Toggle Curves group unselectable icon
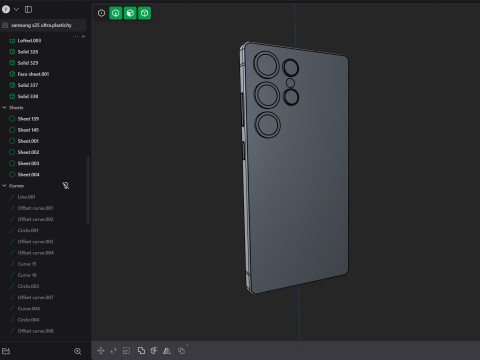This screenshot has width=480, height=360. [66, 186]
